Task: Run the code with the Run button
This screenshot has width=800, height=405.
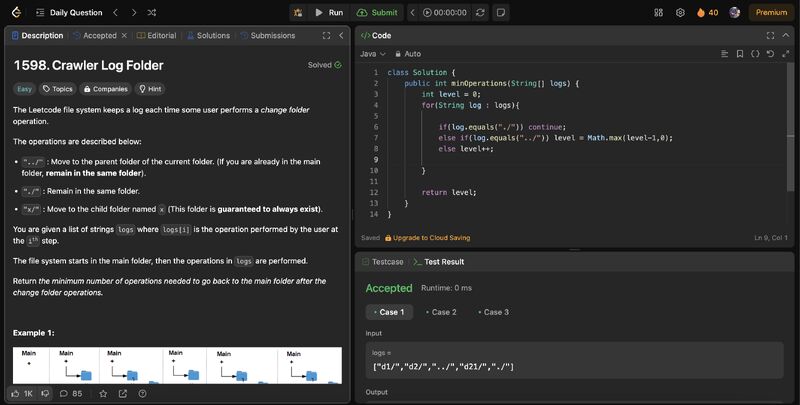Action: pyautogui.click(x=327, y=13)
